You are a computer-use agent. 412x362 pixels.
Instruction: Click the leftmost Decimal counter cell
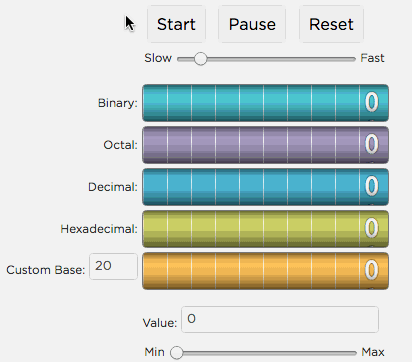click(x=155, y=187)
